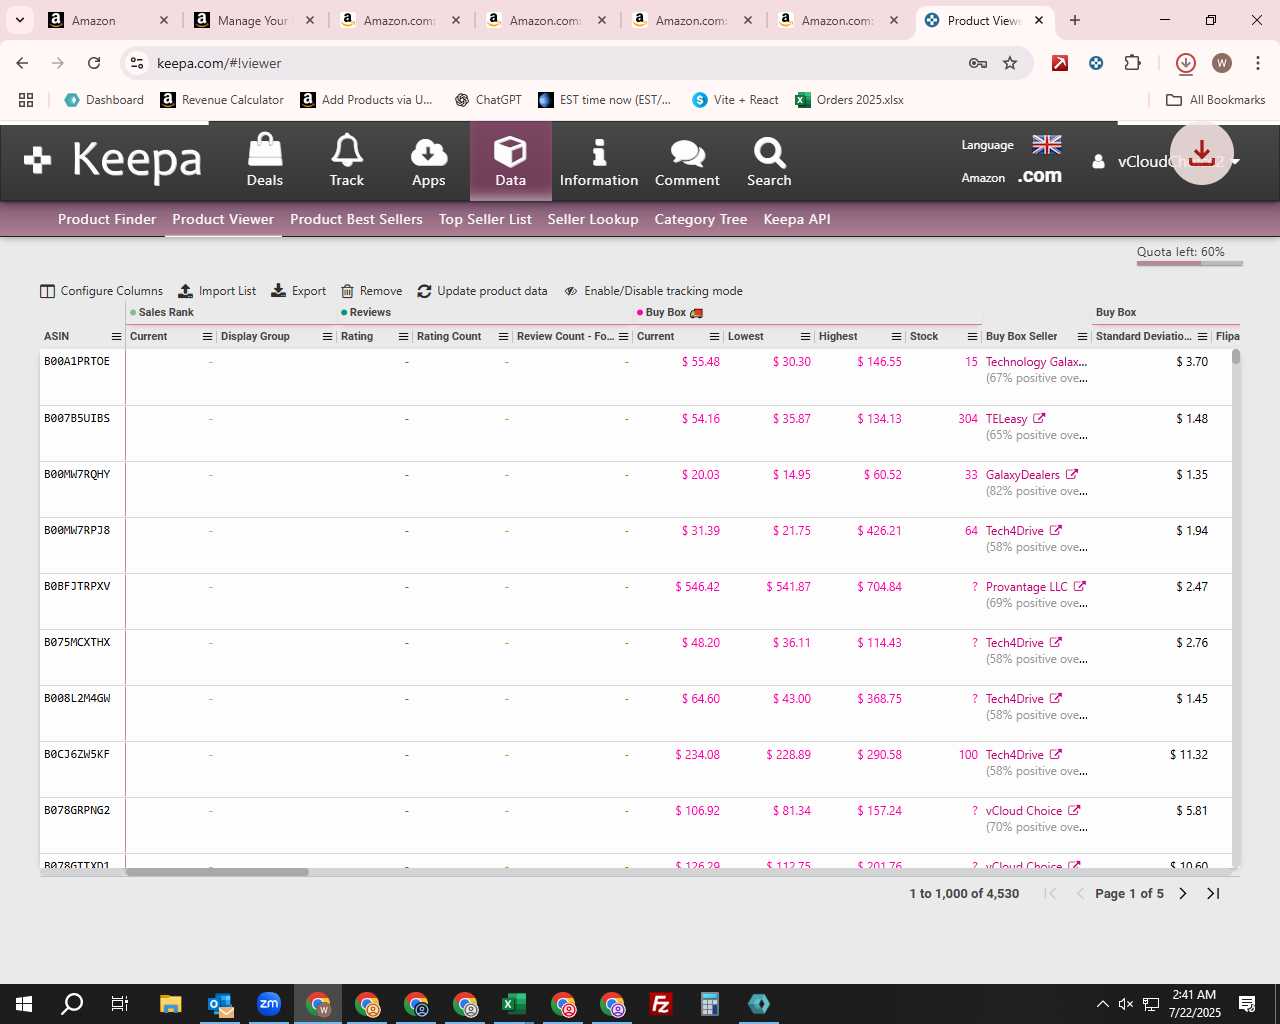This screenshot has height=1024, width=1280.
Task: Click Configure Columns
Action: [x=101, y=291]
